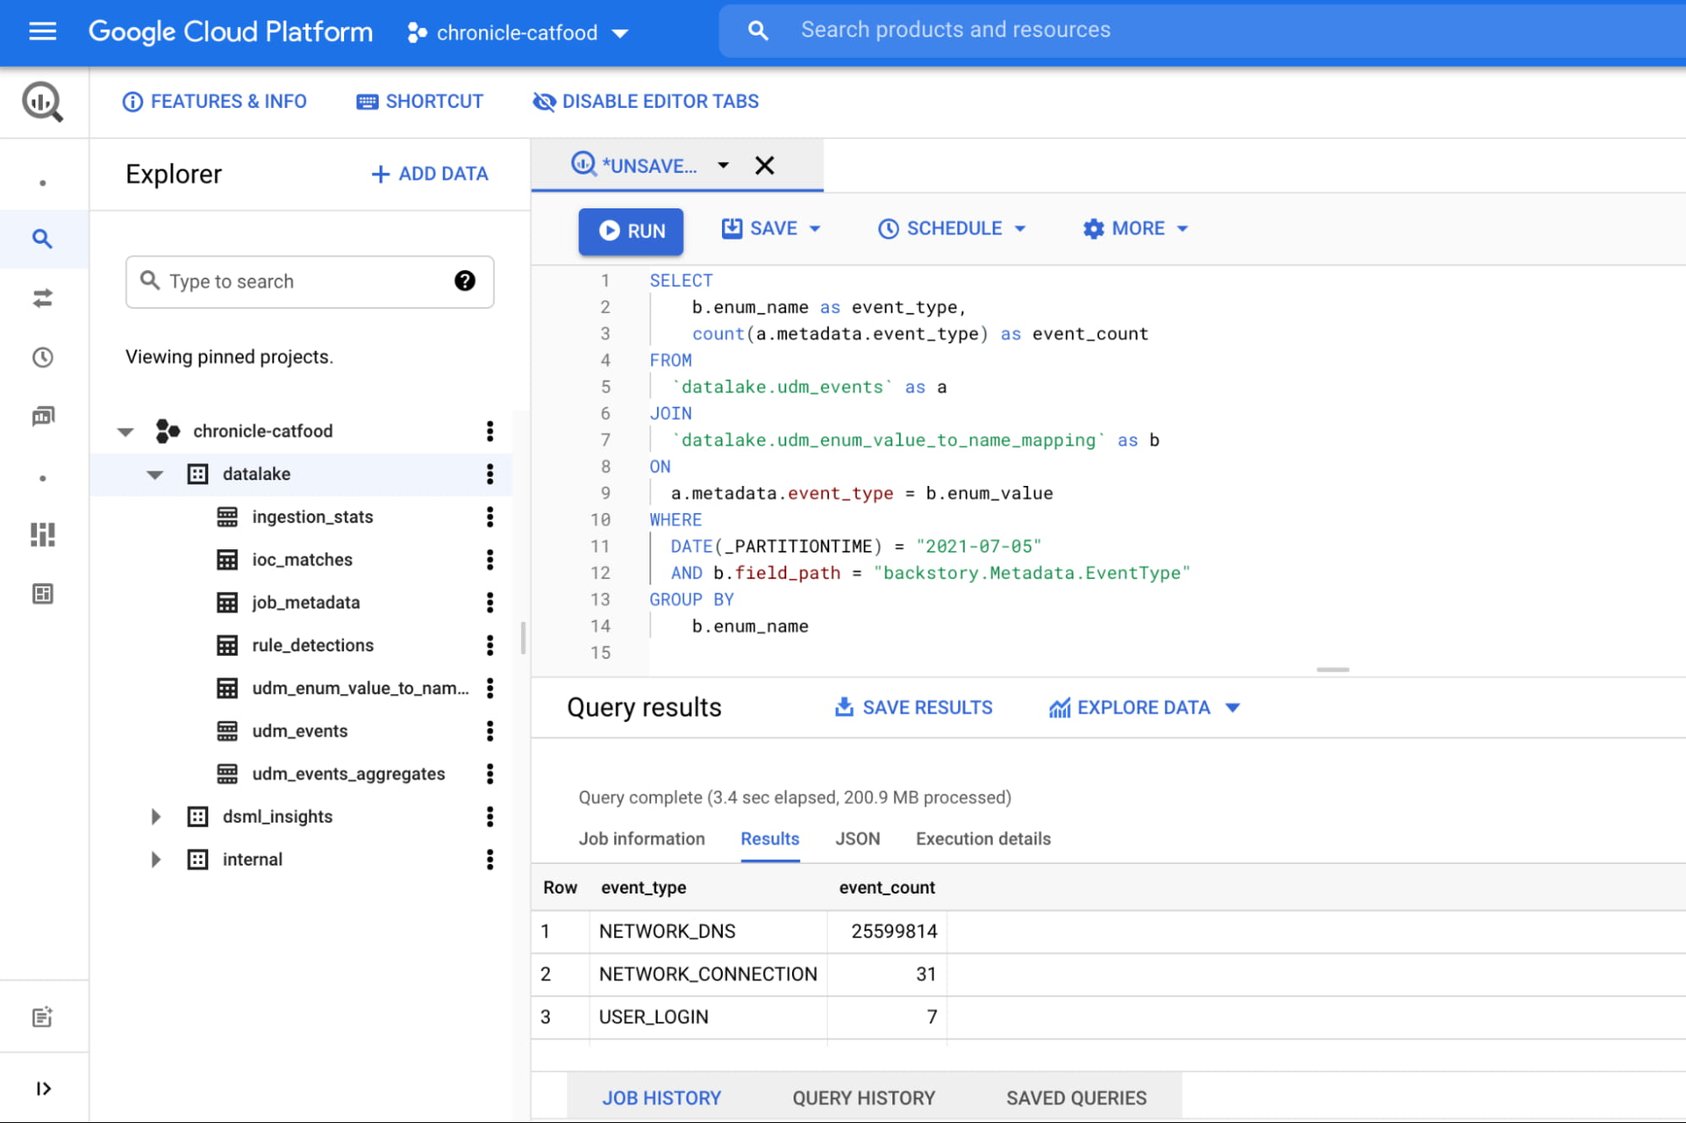Click EXPLORE DATA dropdown

tap(1145, 707)
